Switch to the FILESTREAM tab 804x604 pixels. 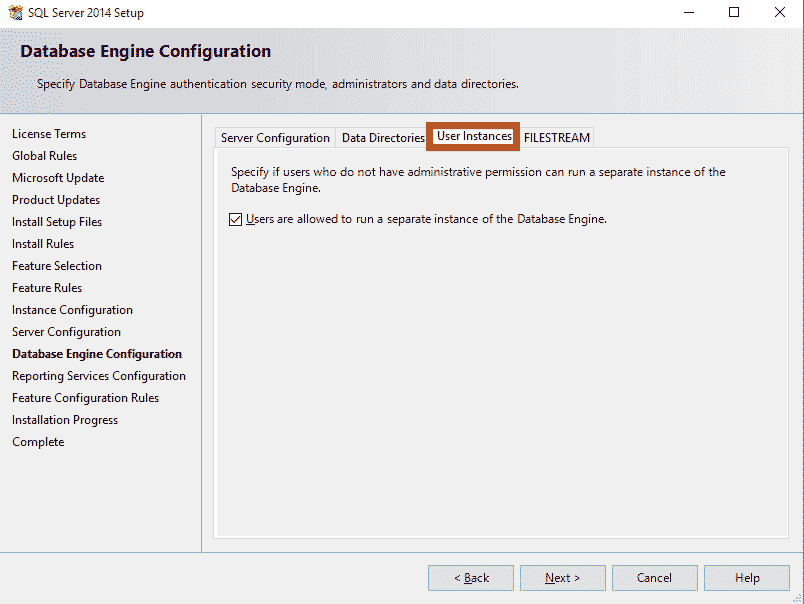(x=557, y=137)
